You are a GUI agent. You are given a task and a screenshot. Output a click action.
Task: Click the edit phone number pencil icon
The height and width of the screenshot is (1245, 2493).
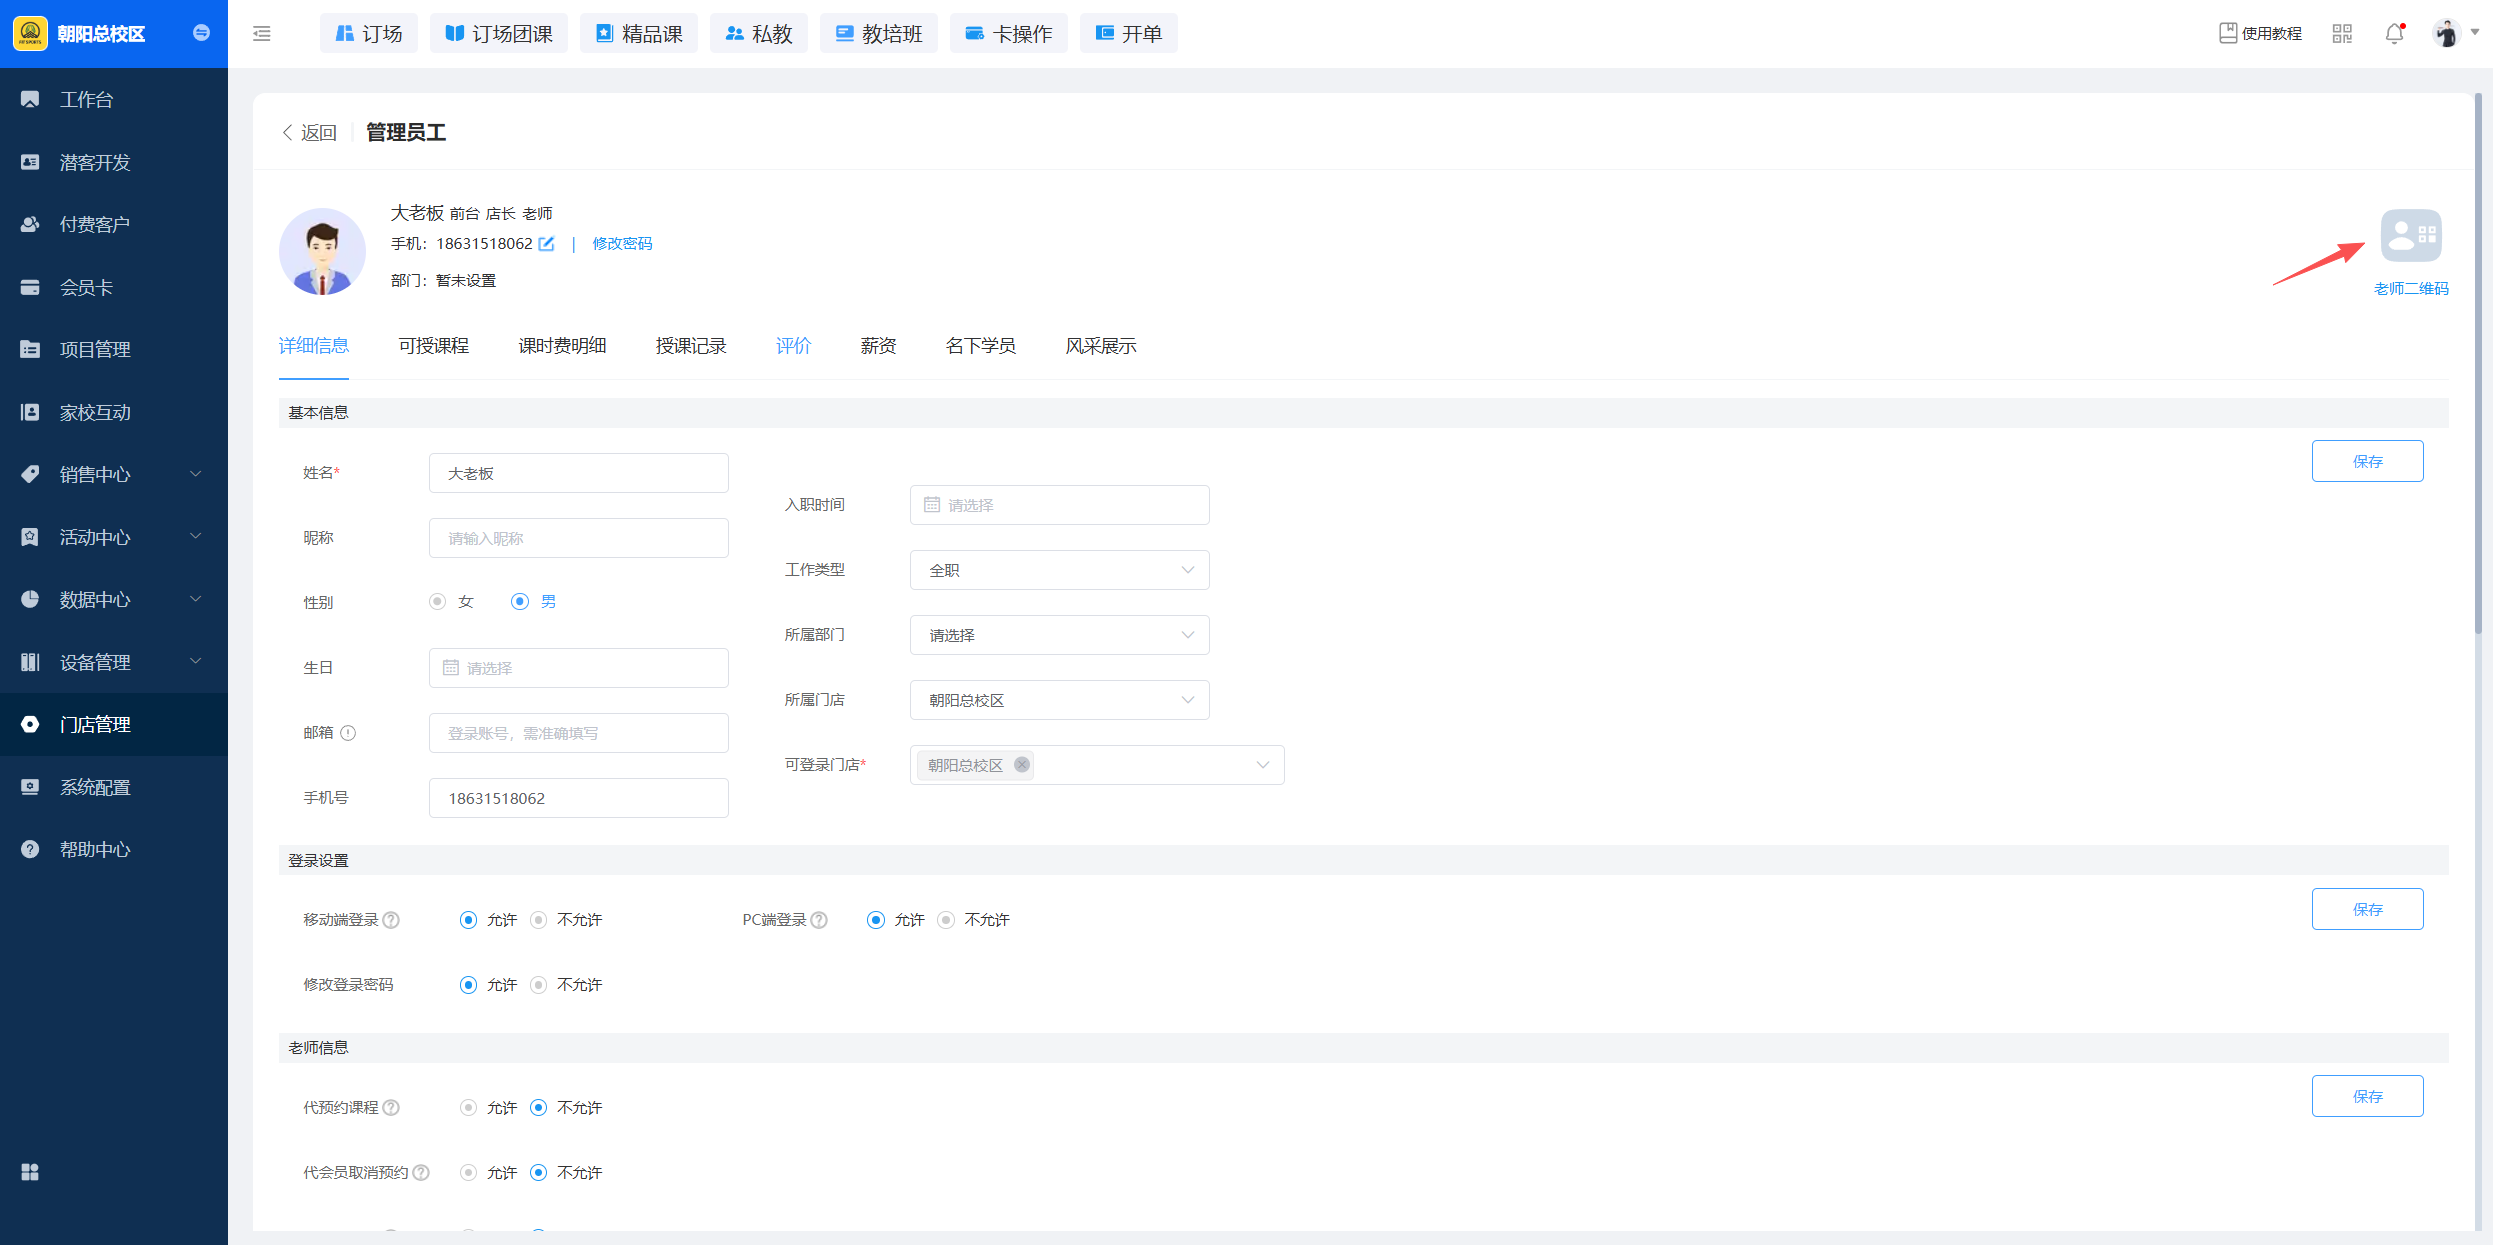[x=546, y=244]
